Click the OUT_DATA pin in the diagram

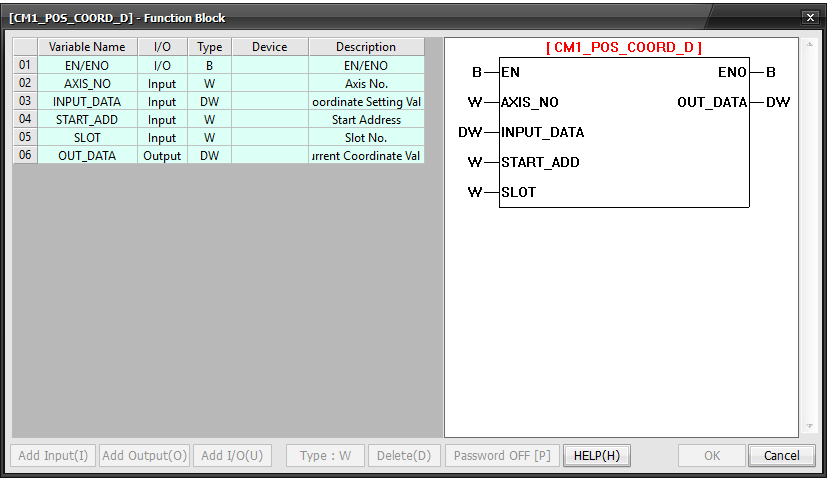pyautogui.click(x=712, y=102)
